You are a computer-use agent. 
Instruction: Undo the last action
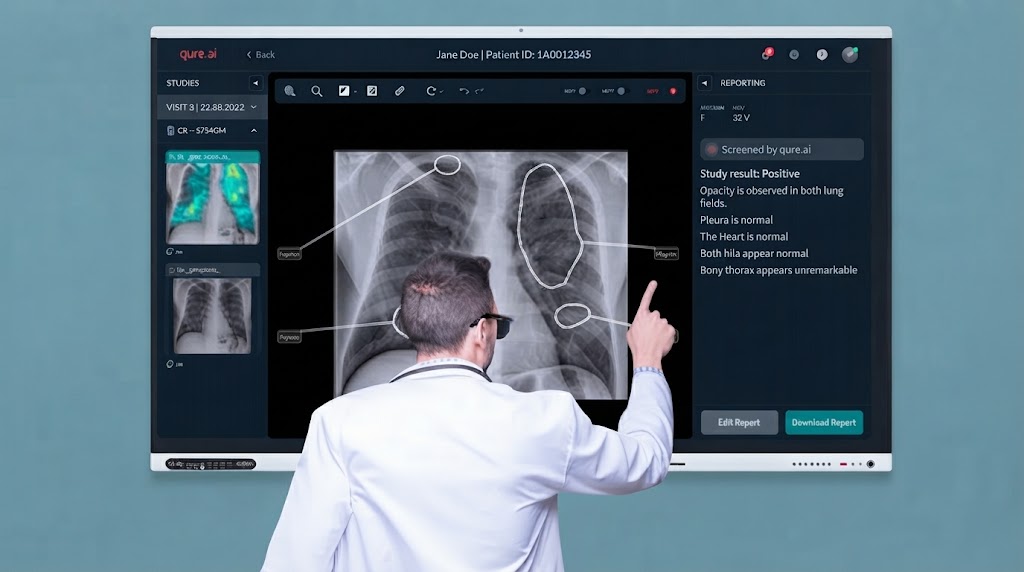click(x=464, y=91)
